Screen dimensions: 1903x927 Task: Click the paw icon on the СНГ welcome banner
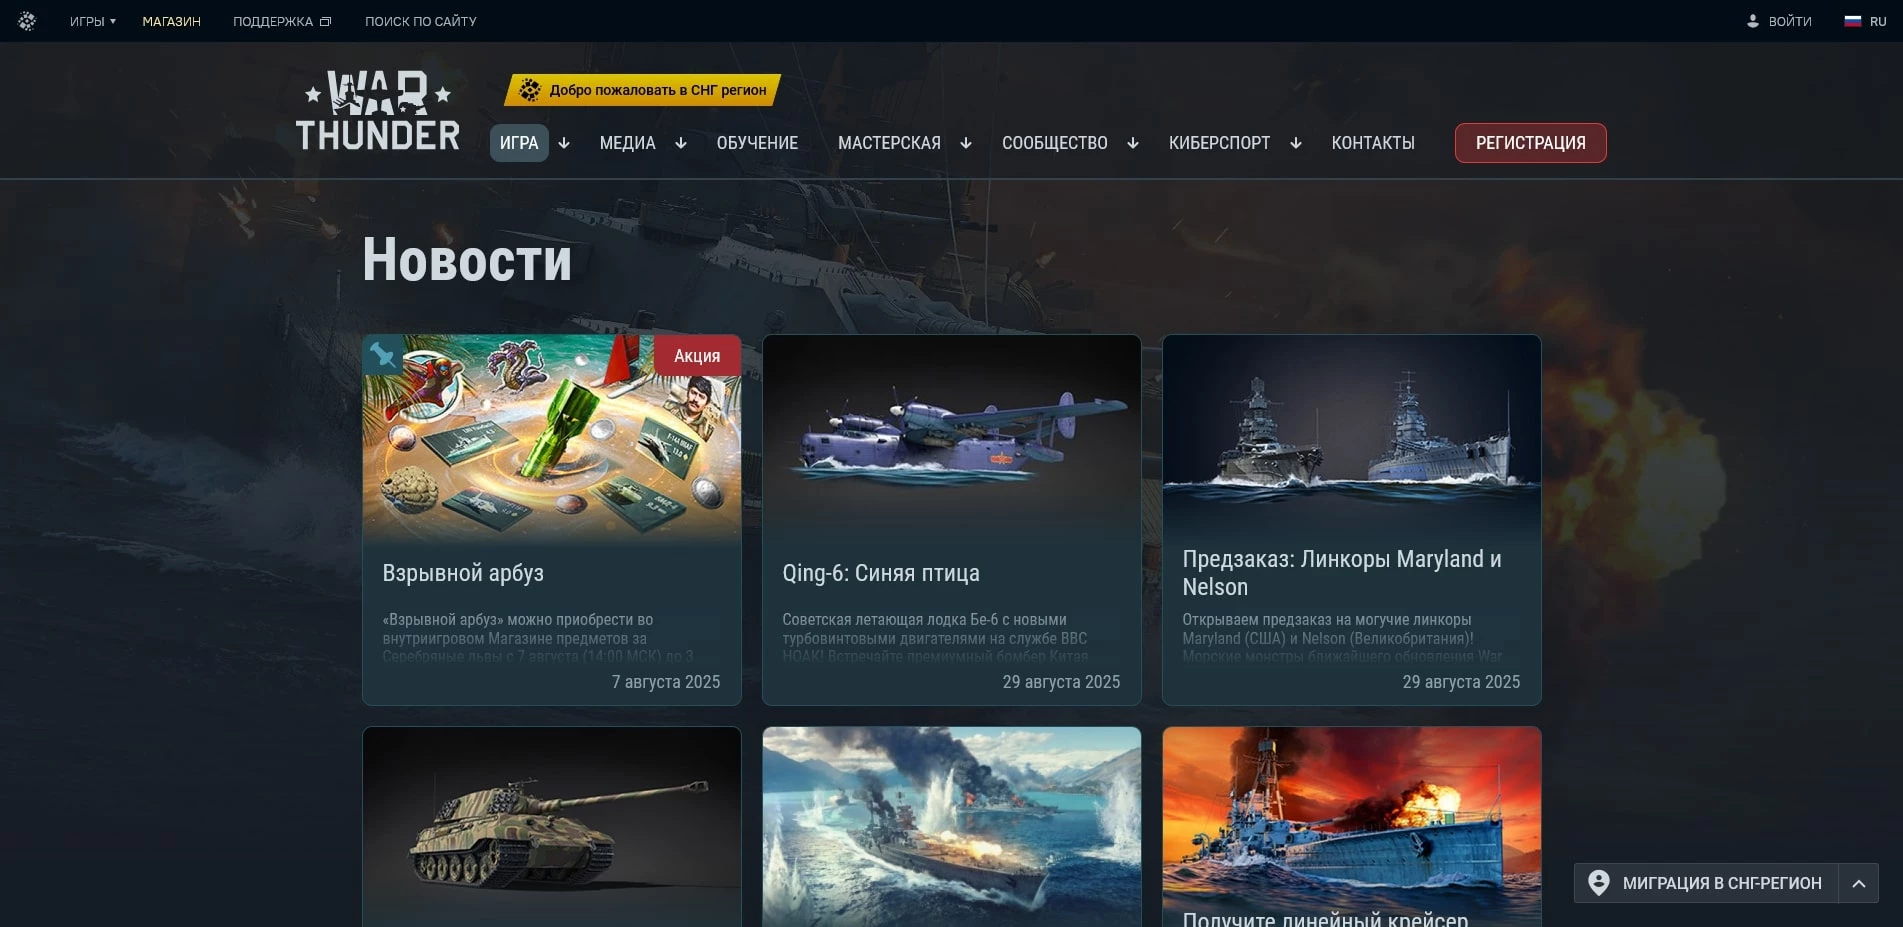(530, 90)
